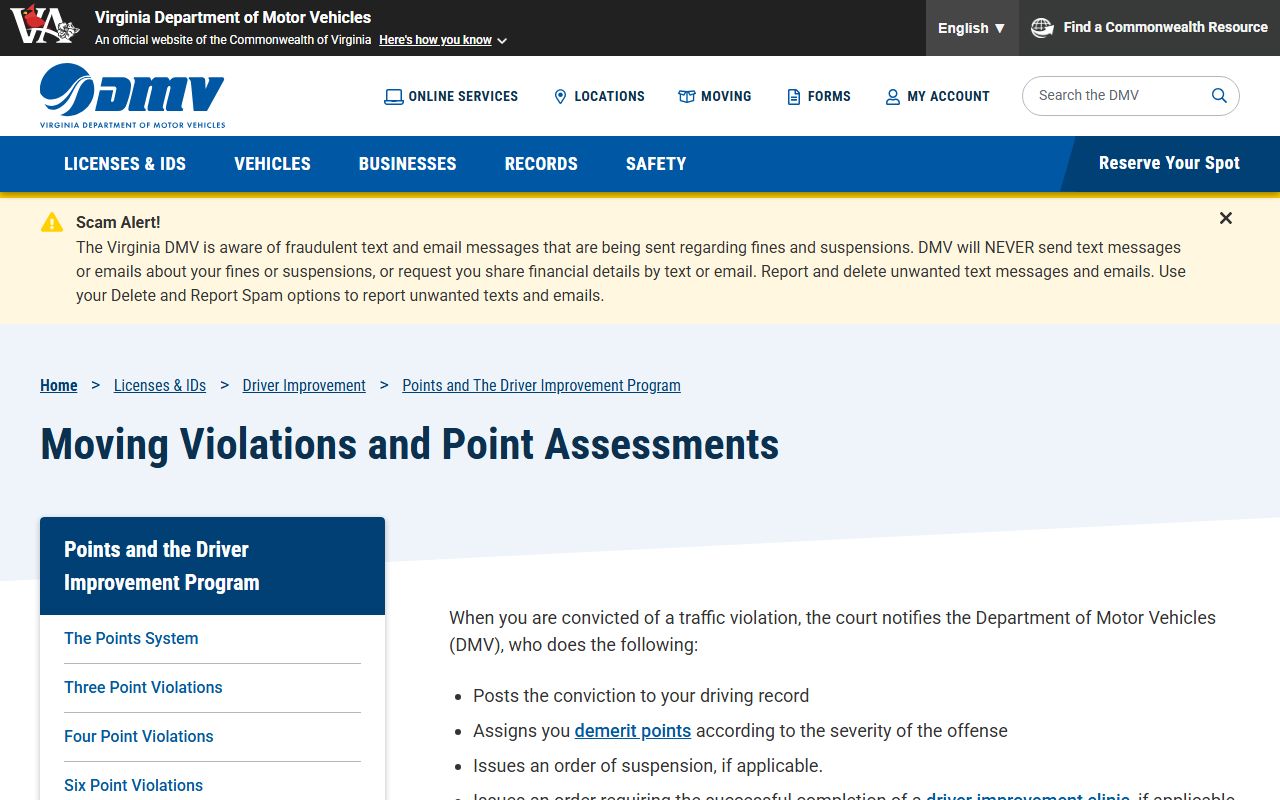Go to Online Services text link
1280x800 pixels.
[463, 97]
